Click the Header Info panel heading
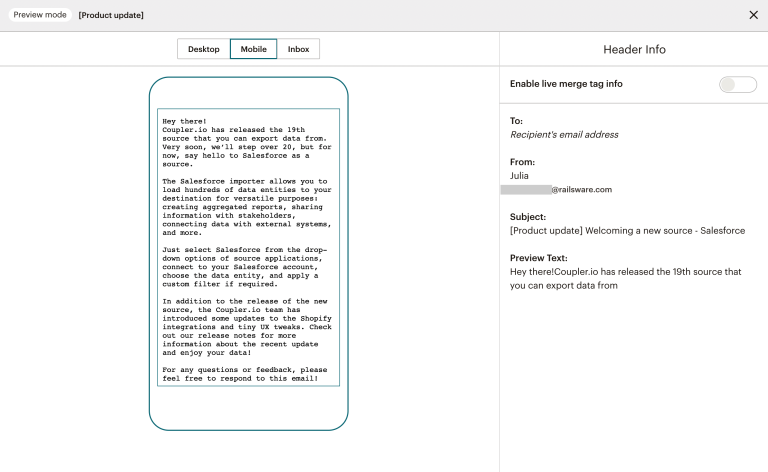The image size is (768, 472). pos(634,49)
